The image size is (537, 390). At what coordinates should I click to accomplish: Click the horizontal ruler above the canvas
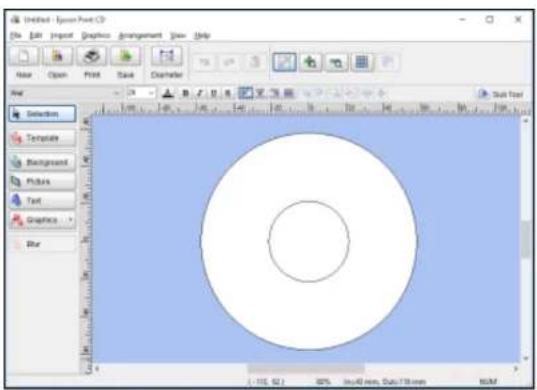(x=310, y=108)
